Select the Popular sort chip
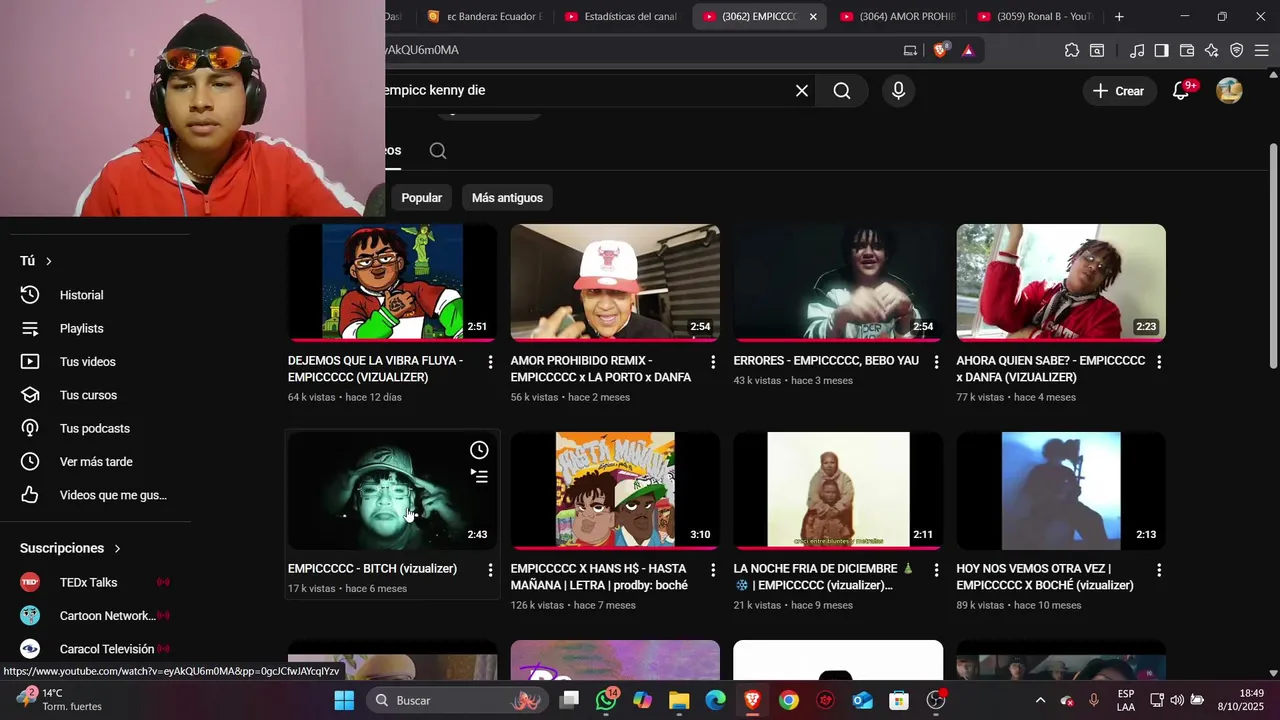Image resolution: width=1280 pixels, height=720 pixels. click(422, 198)
